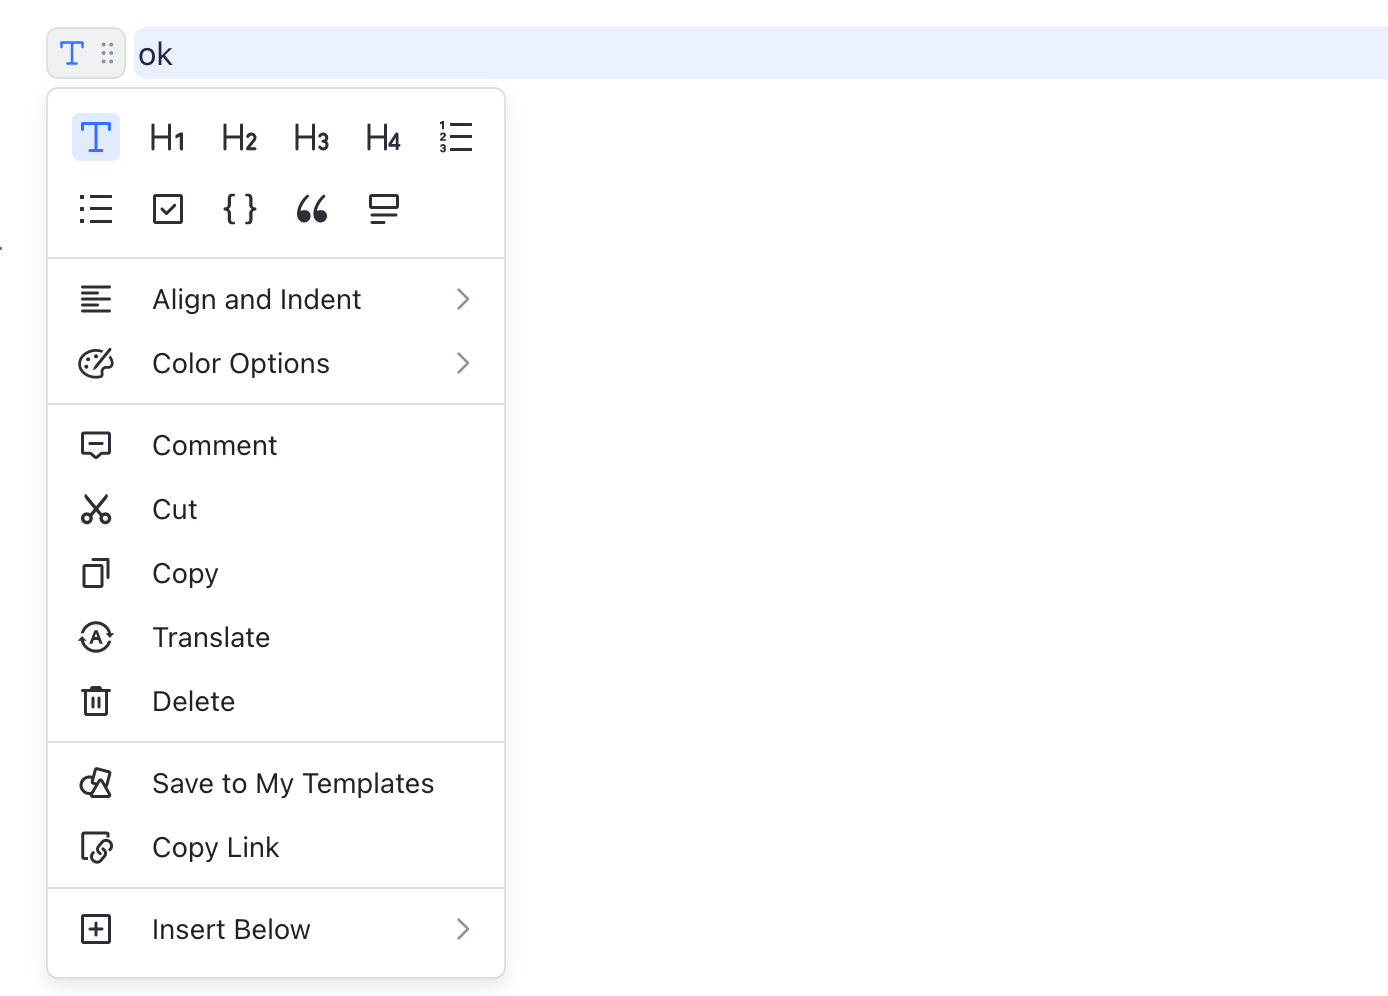This screenshot has height=996, width=1388.
Task: Apply Heading 3 formatting
Action: point(311,137)
